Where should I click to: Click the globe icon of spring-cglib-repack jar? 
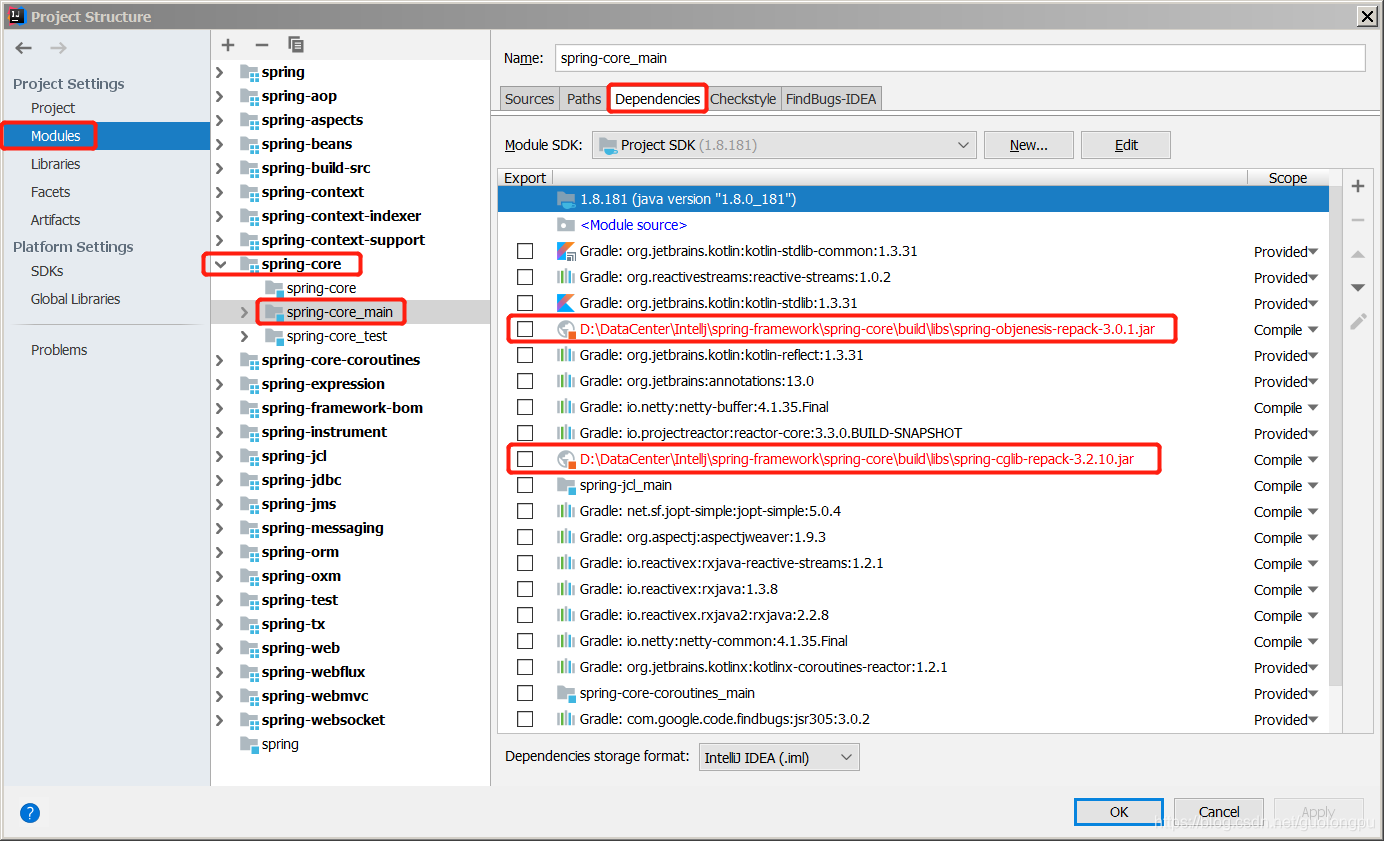click(566, 459)
